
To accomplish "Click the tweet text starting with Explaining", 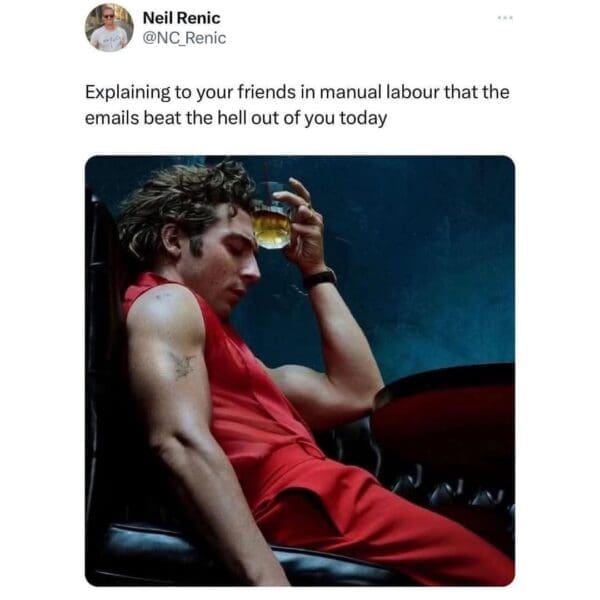I will tap(297, 105).
